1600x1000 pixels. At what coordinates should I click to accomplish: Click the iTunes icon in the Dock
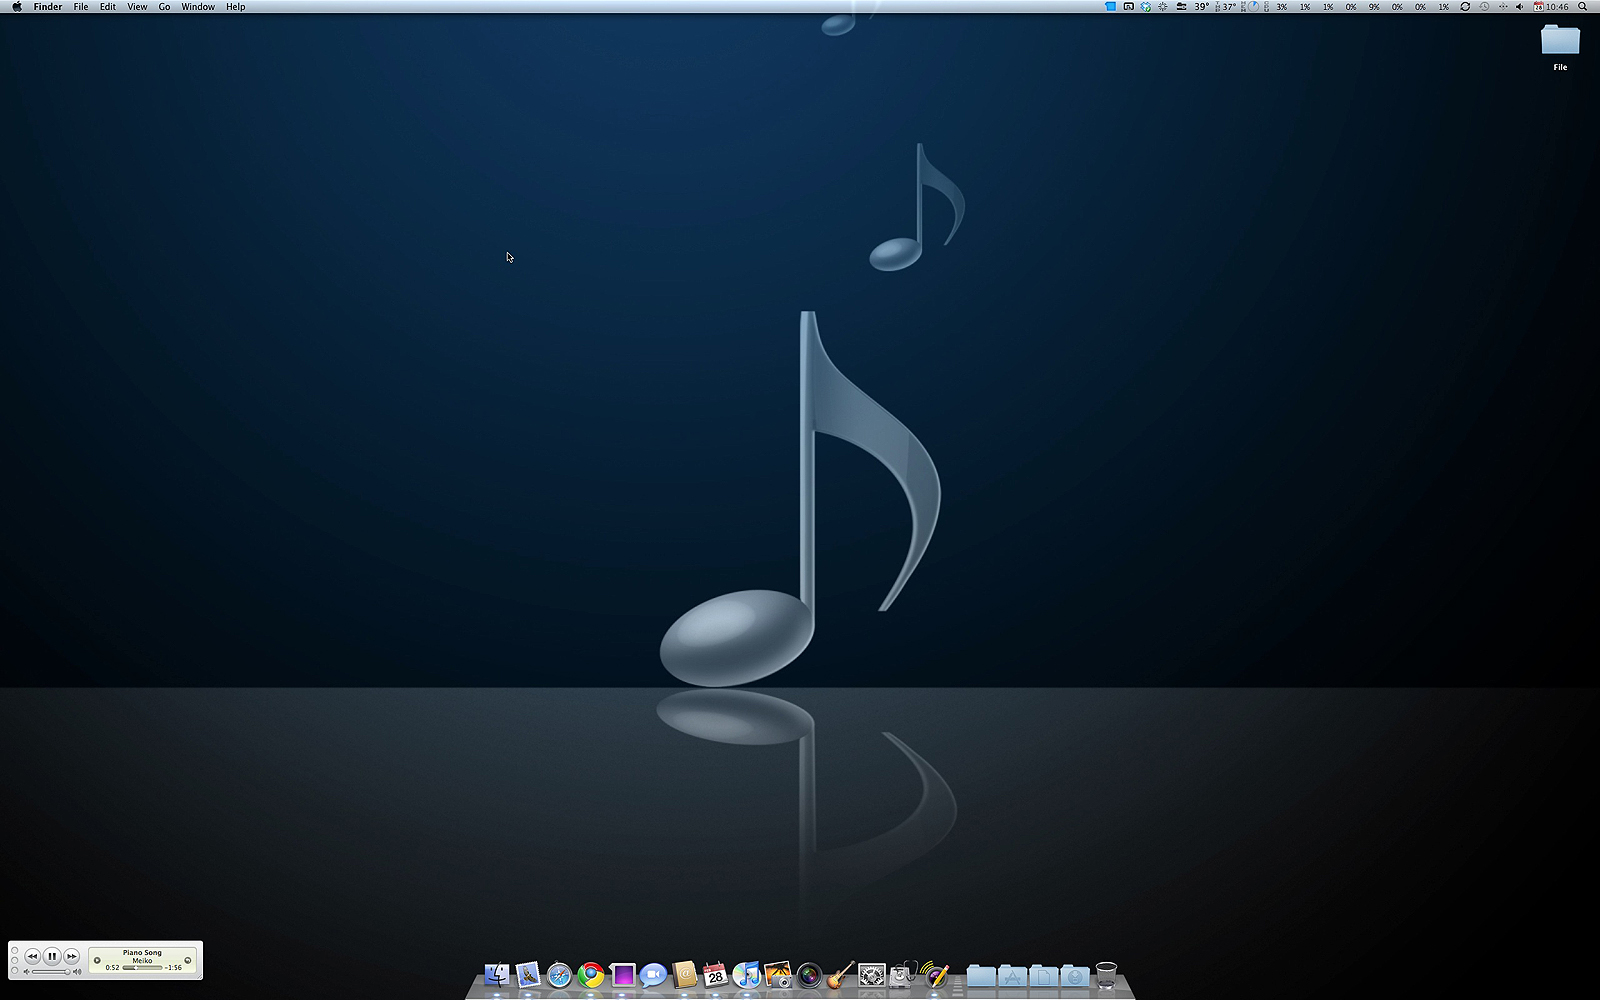click(747, 975)
